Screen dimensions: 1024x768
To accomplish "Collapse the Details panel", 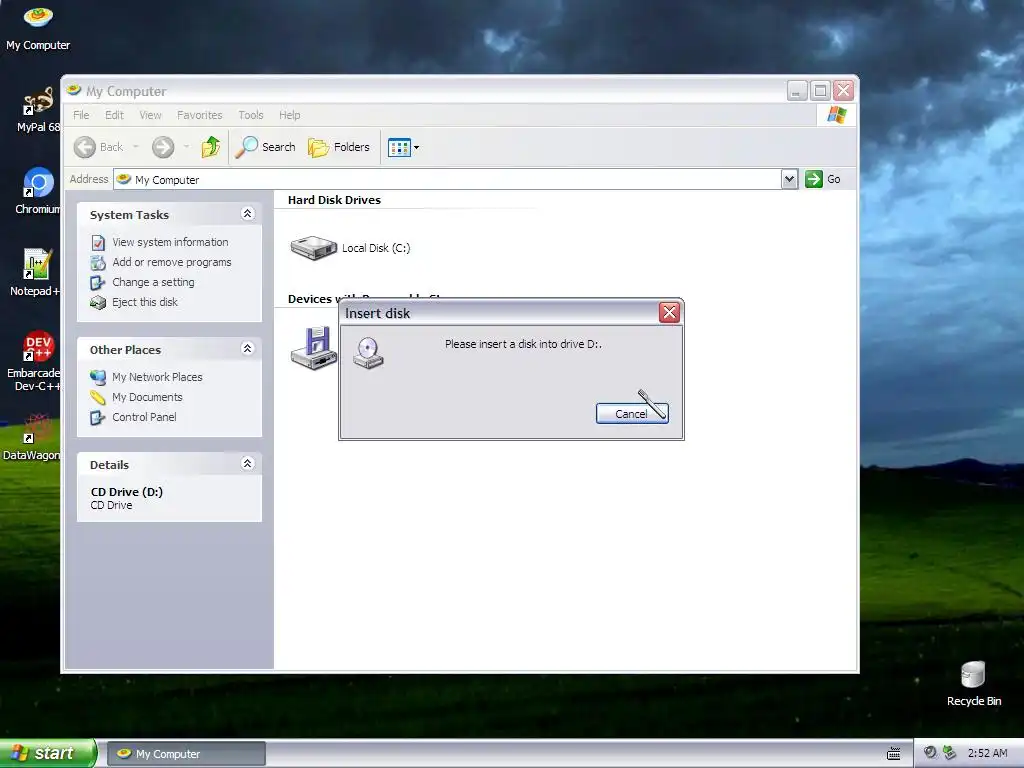I will pyautogui.click(x=248, y=464).
